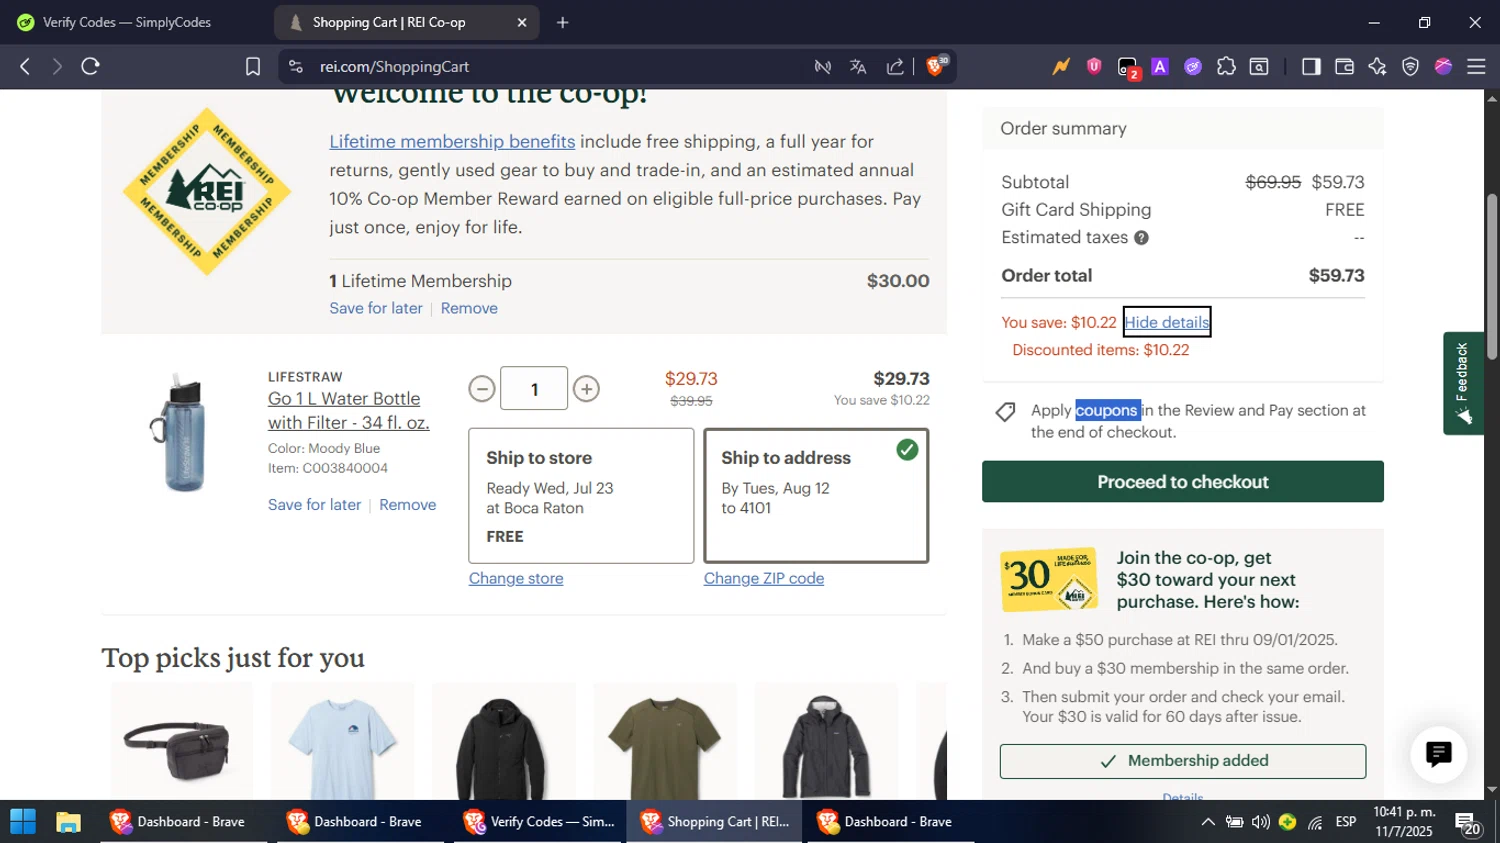Select the Ship to store option
1500x843 pixels.
581,496
